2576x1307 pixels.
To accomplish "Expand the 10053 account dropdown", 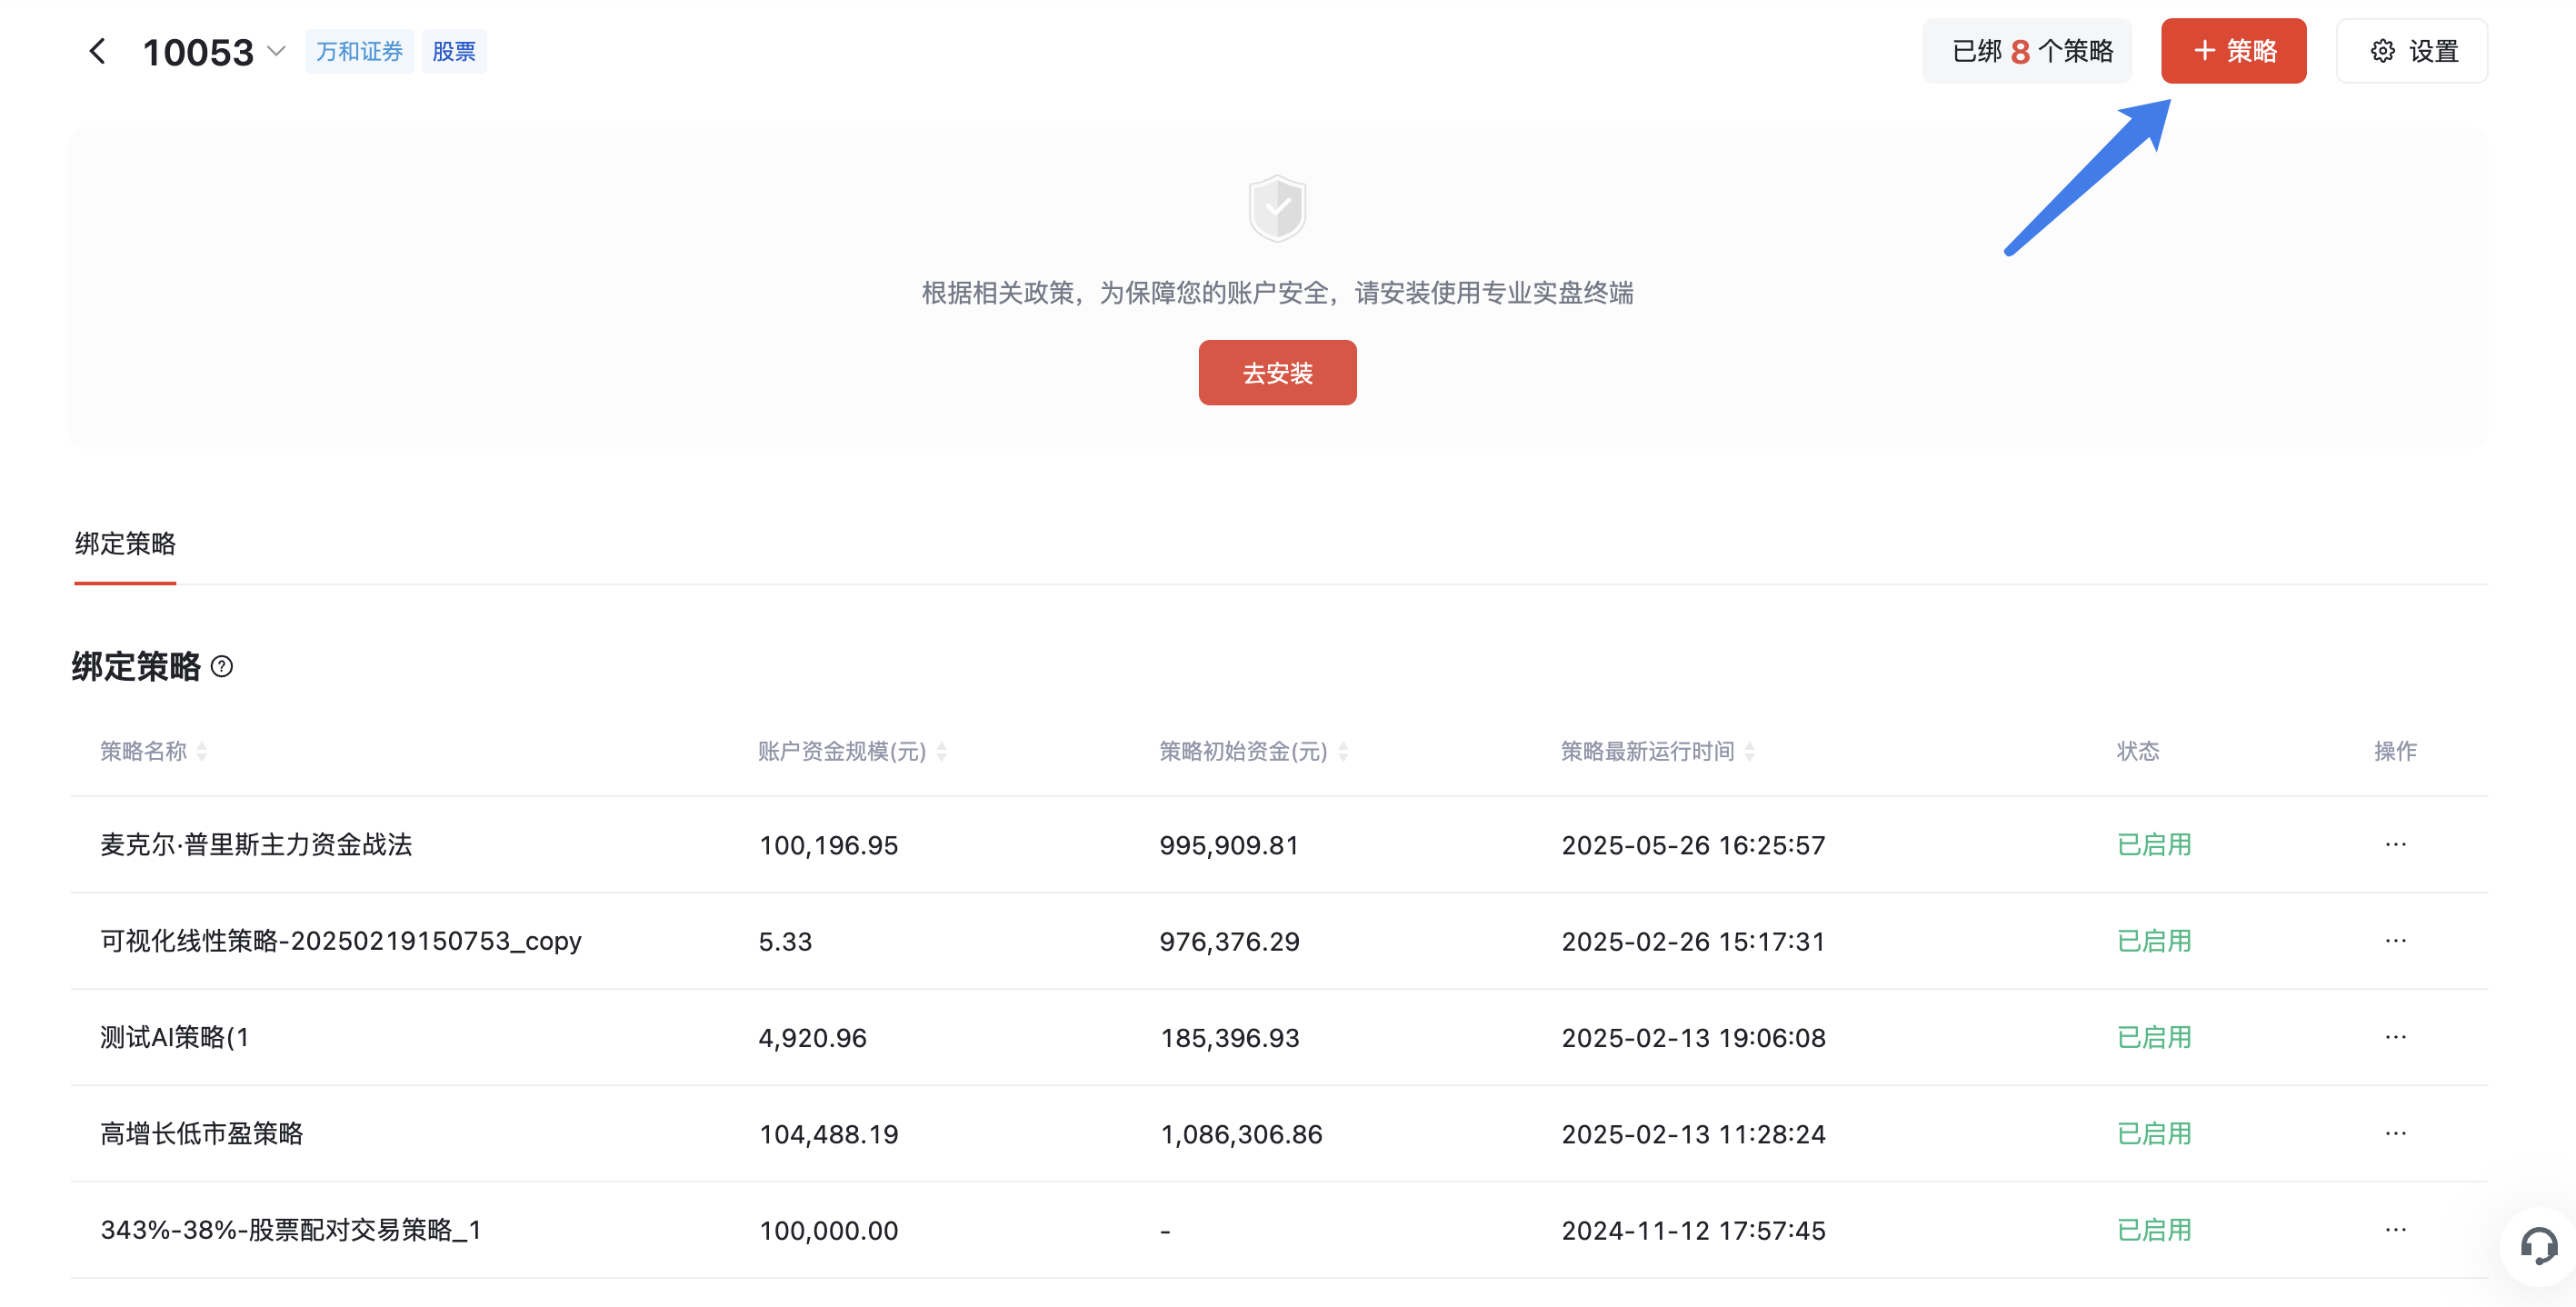I will [277, 51].
